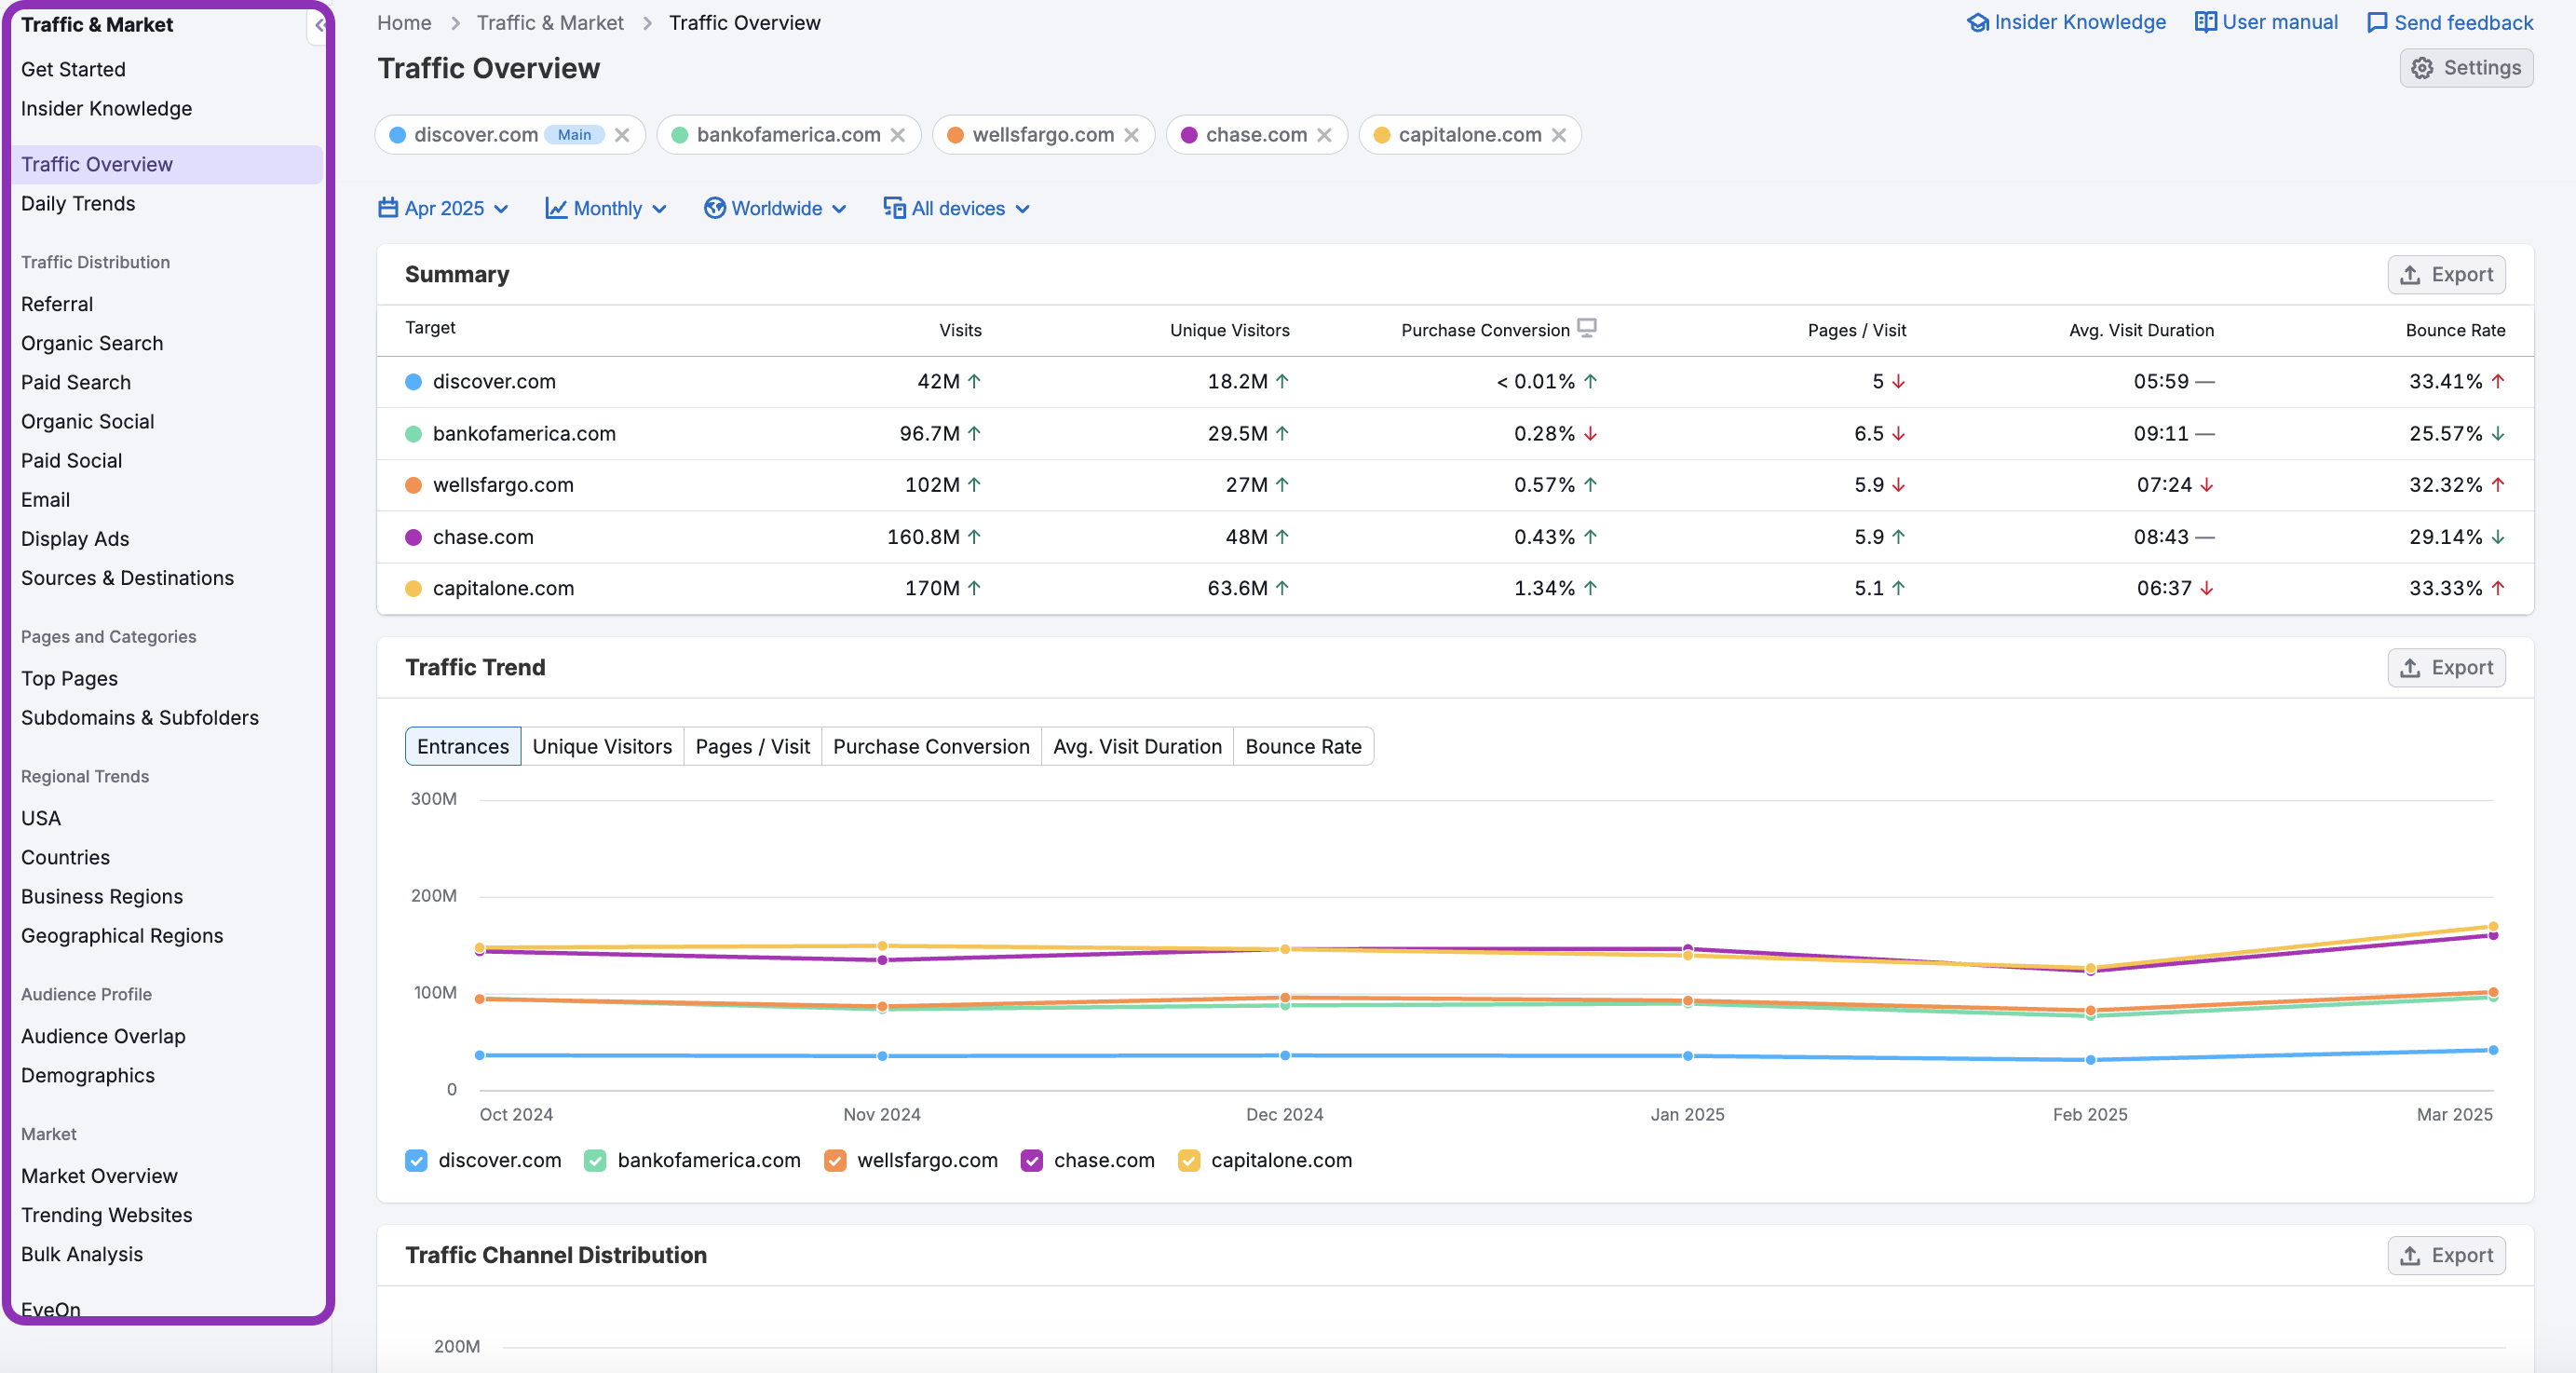Click the Mar 2025 capitalone.com data point
Image resolution: width=2576 pixels, height=1373 pixels.
click(2492, 926)
